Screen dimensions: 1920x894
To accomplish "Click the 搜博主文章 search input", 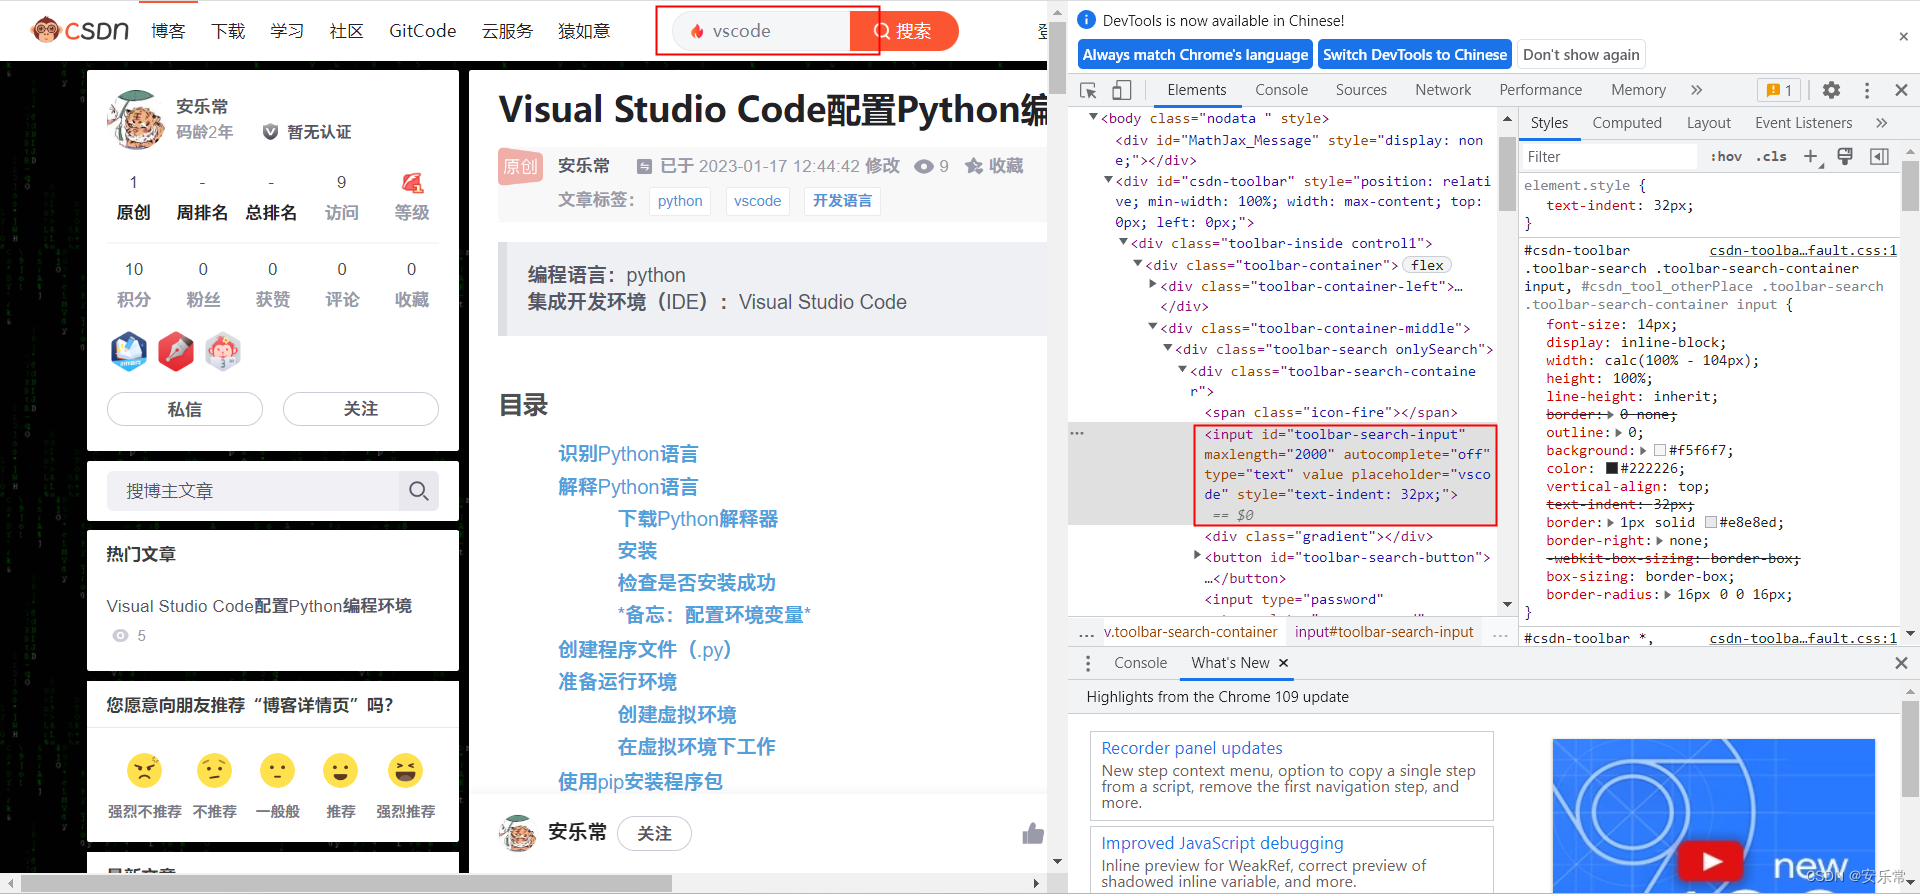I will coord(253,491).
